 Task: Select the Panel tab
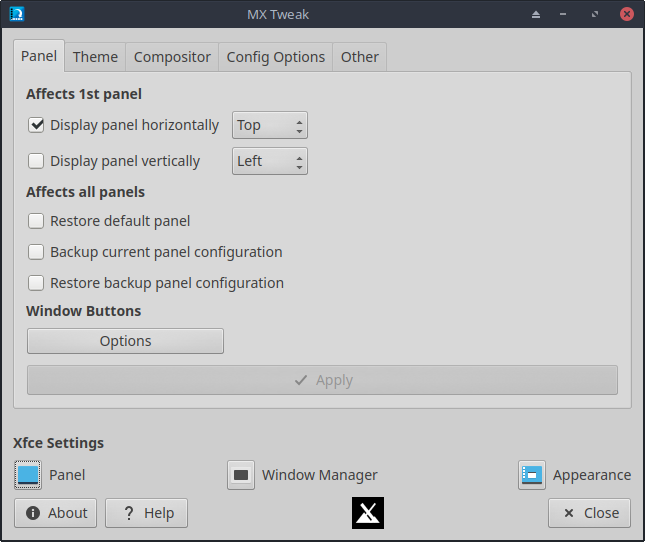39,56
